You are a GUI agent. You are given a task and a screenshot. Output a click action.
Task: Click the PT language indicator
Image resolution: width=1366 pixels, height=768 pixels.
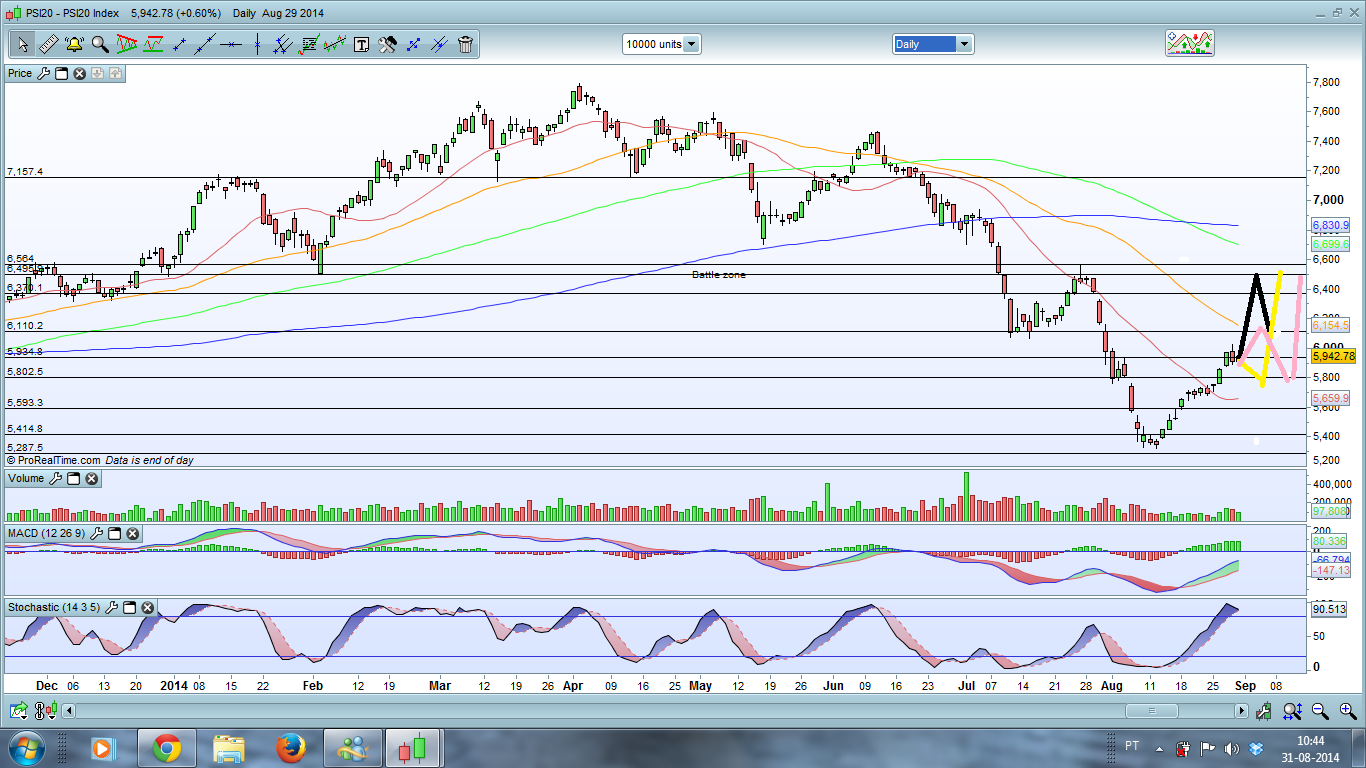coord(1132,746)
